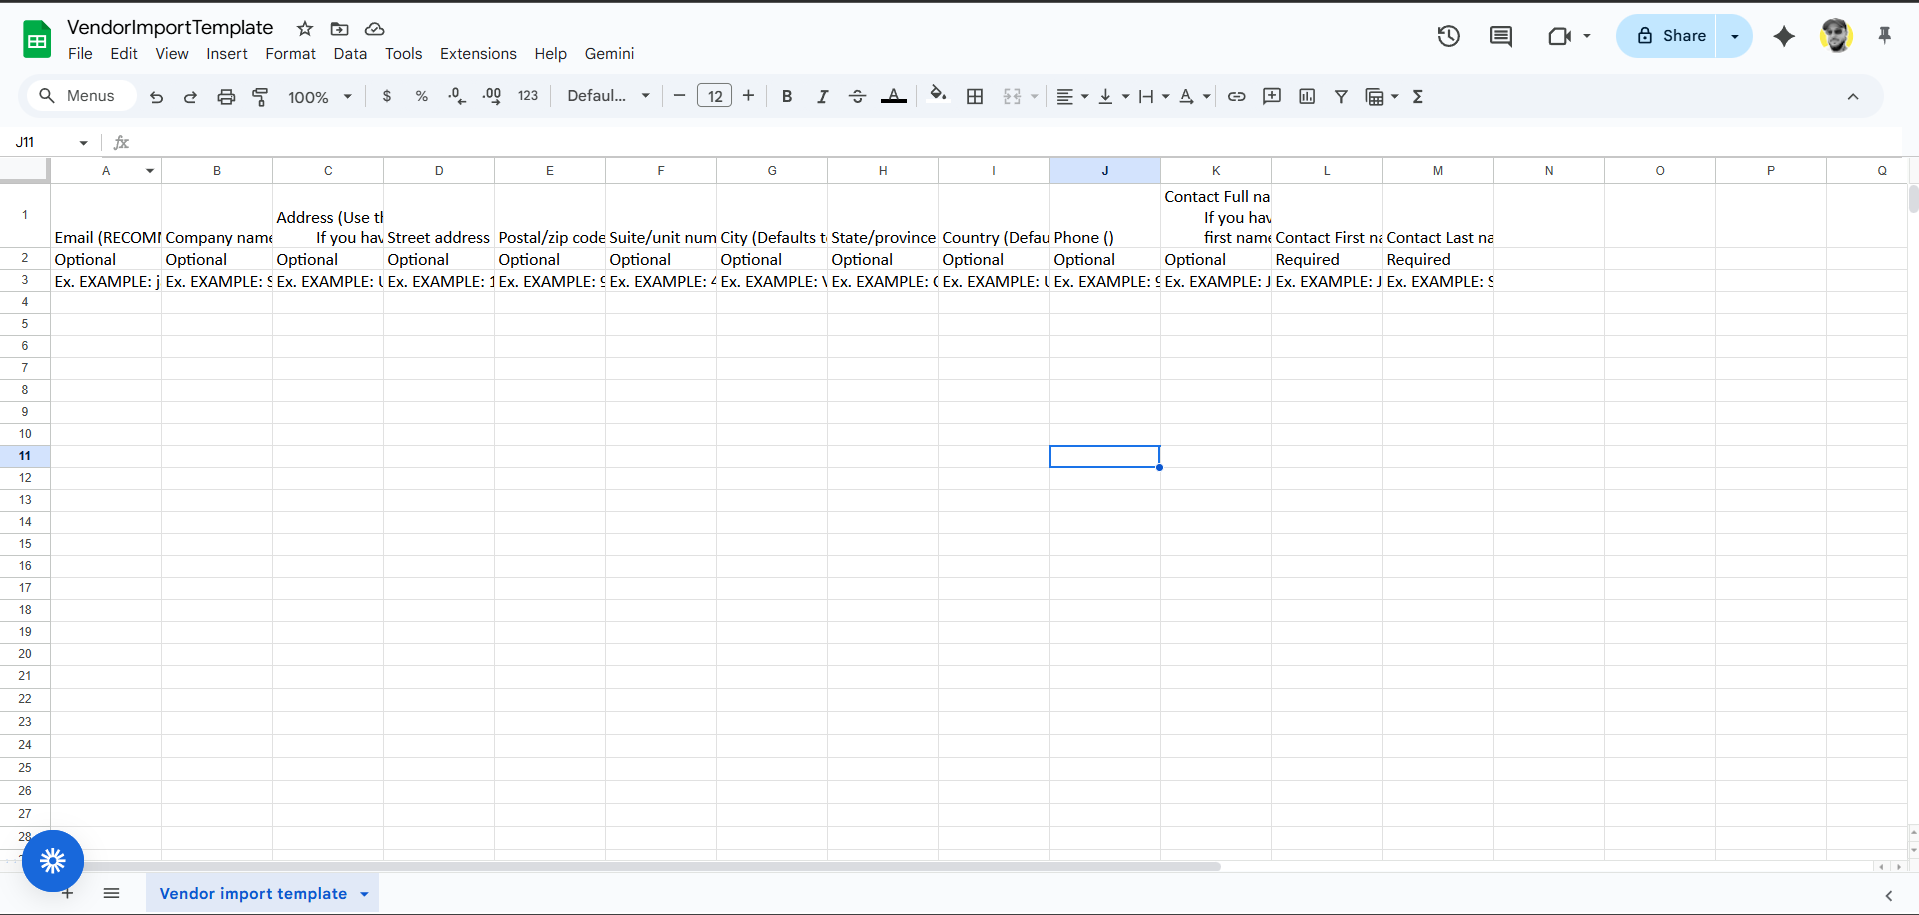The image size is (1919, 915).
Task: Open the Format menu
Action: point(290,54)
